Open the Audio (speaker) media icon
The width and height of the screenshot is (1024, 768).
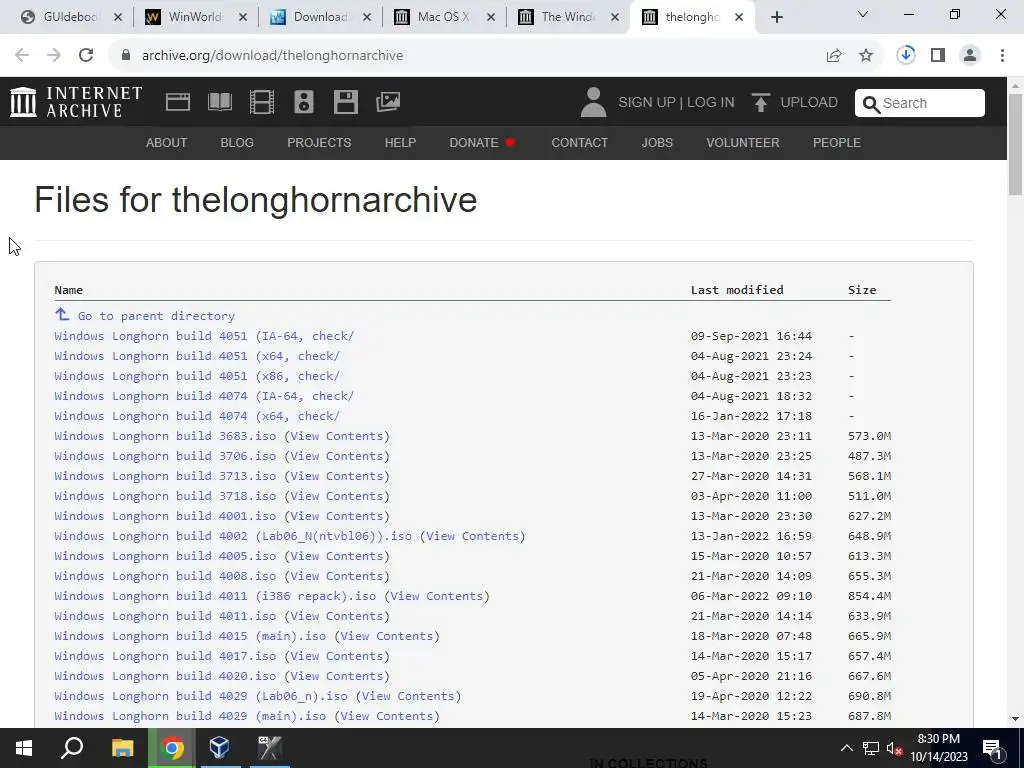(x=304, y=102)
